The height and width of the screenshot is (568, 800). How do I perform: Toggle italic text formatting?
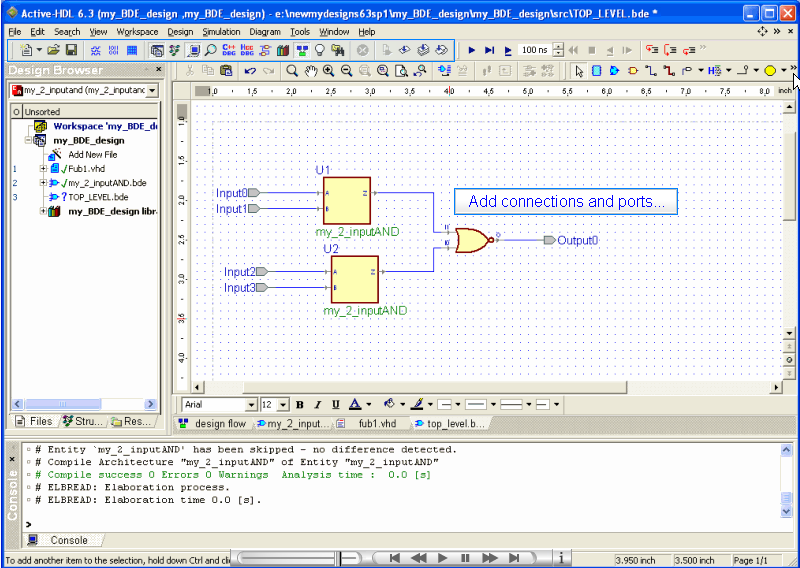point(318,405)
